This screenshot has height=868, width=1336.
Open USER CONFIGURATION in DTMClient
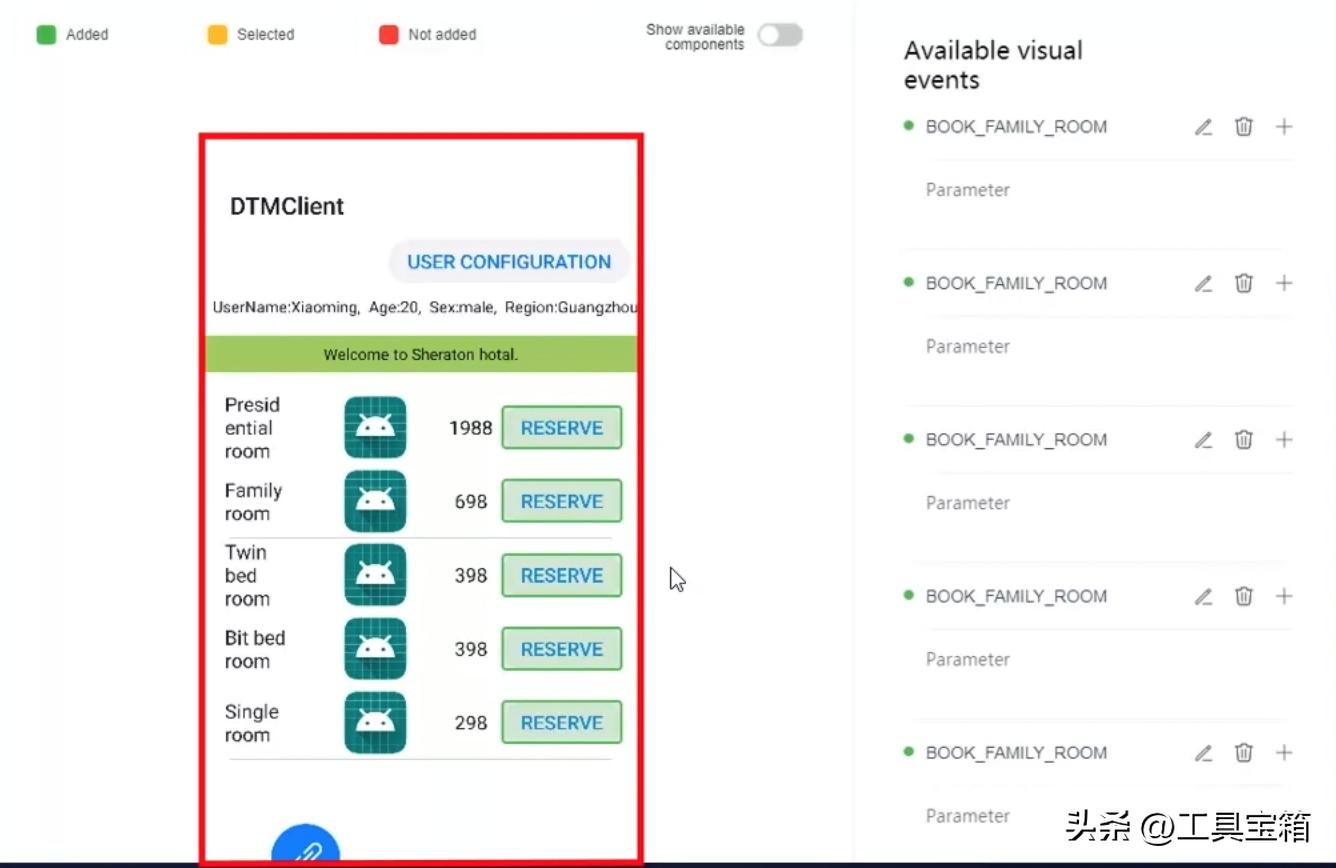[508, 262]
